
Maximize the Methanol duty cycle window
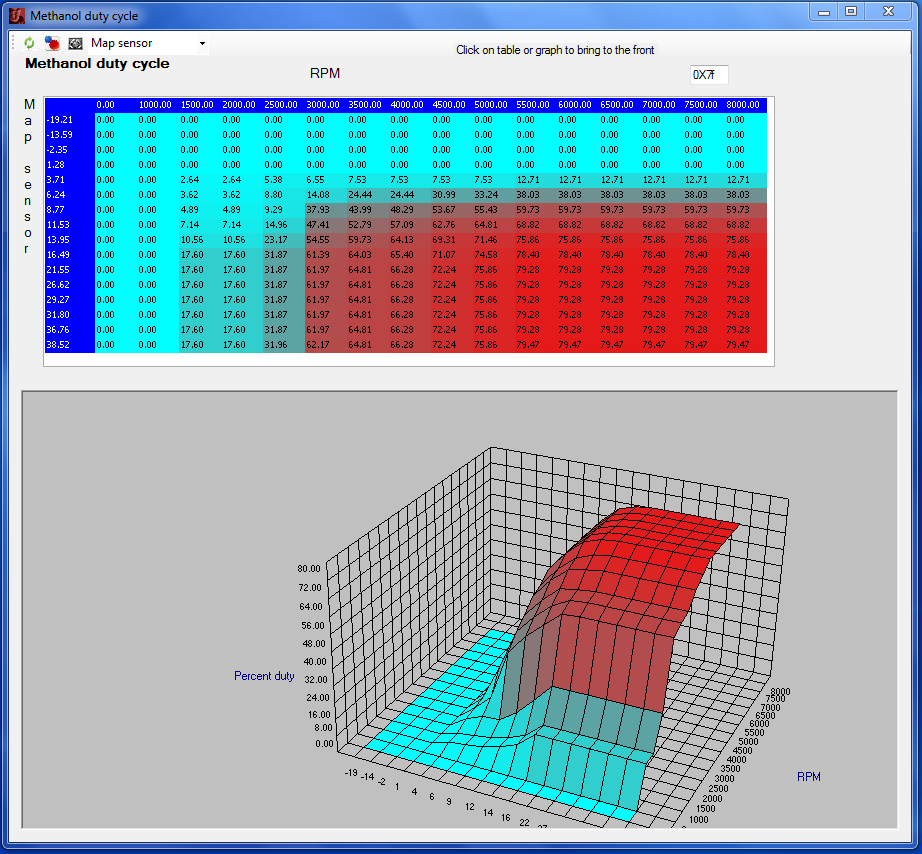click(851, 12)
